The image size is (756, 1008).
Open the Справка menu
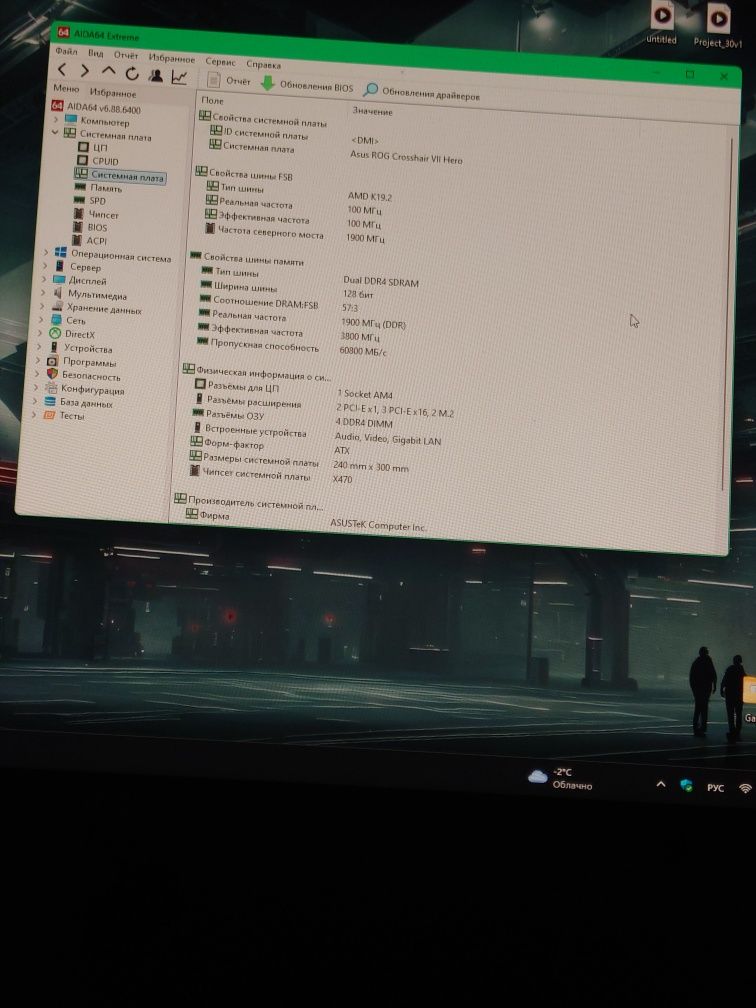pos(263,65)
